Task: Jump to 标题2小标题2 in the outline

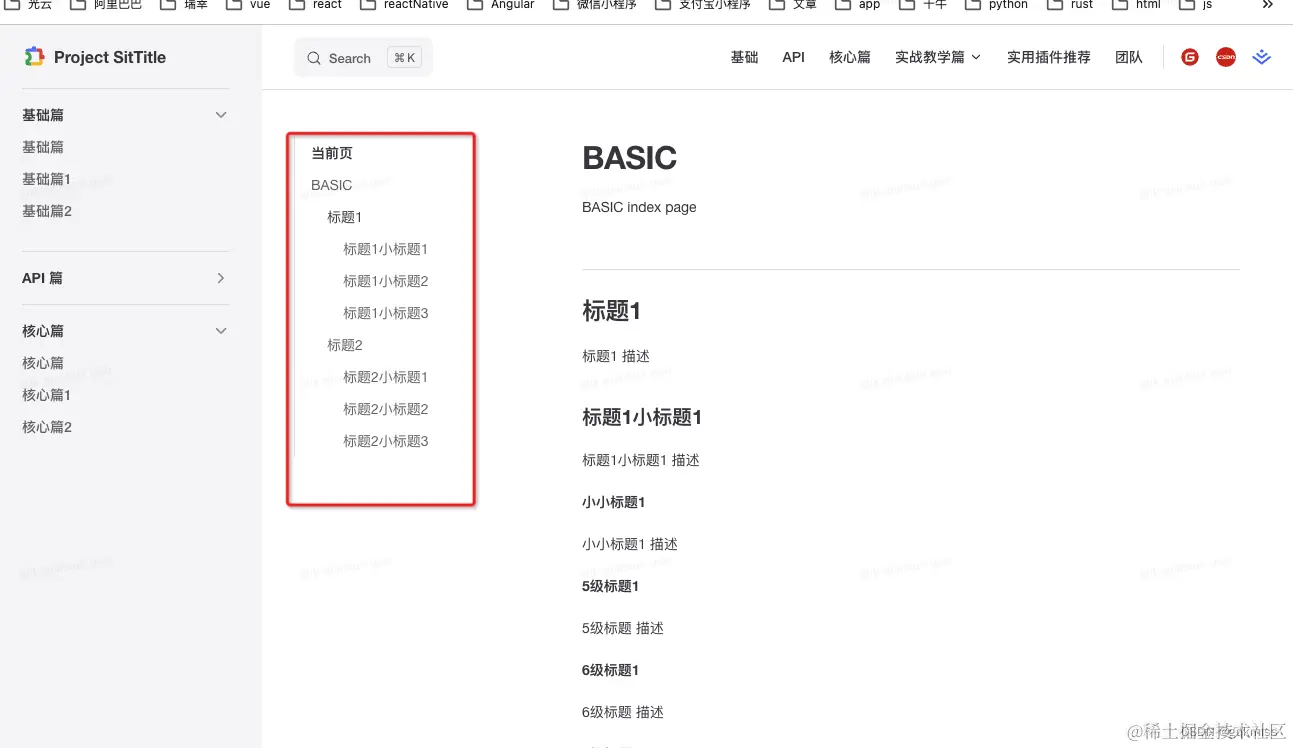Action: [386, 409]
